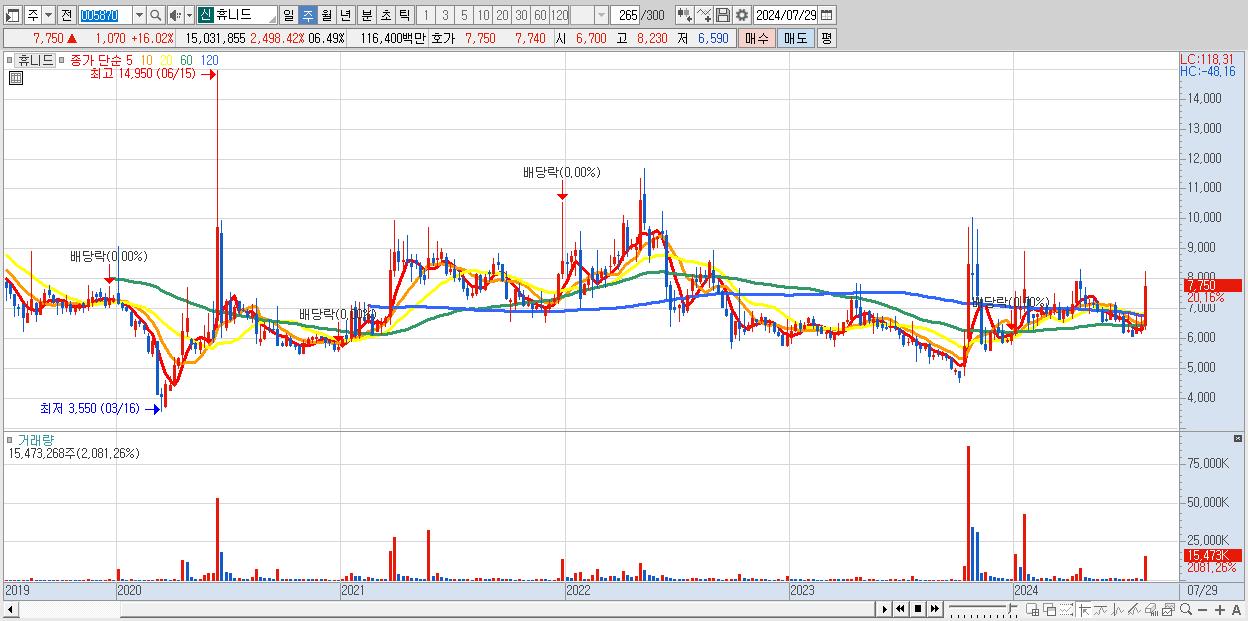Zoom out chart with minus icon

(x=1202, y=610)
